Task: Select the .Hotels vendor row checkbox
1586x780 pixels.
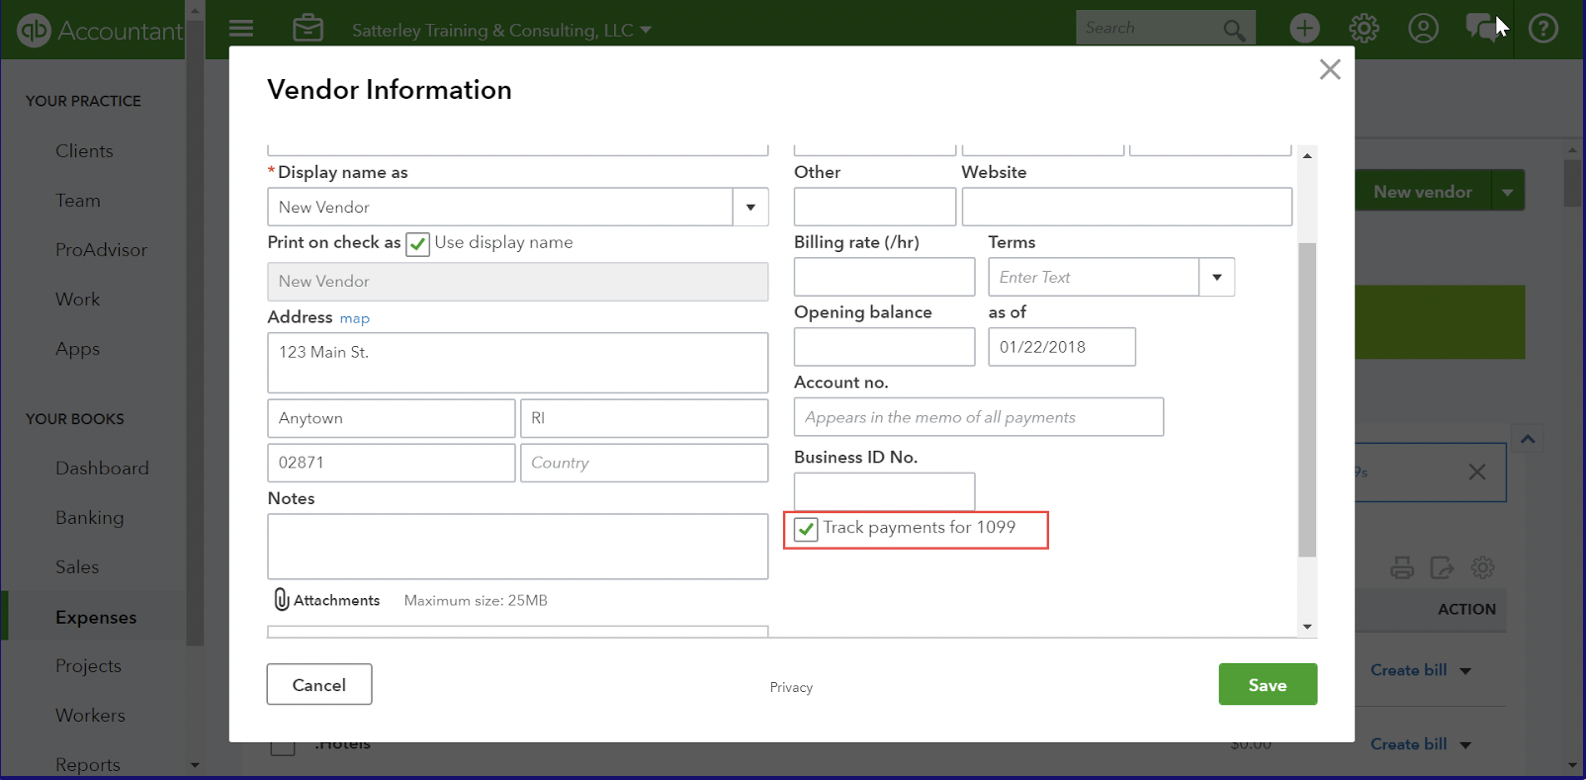Action: point(283,745)
